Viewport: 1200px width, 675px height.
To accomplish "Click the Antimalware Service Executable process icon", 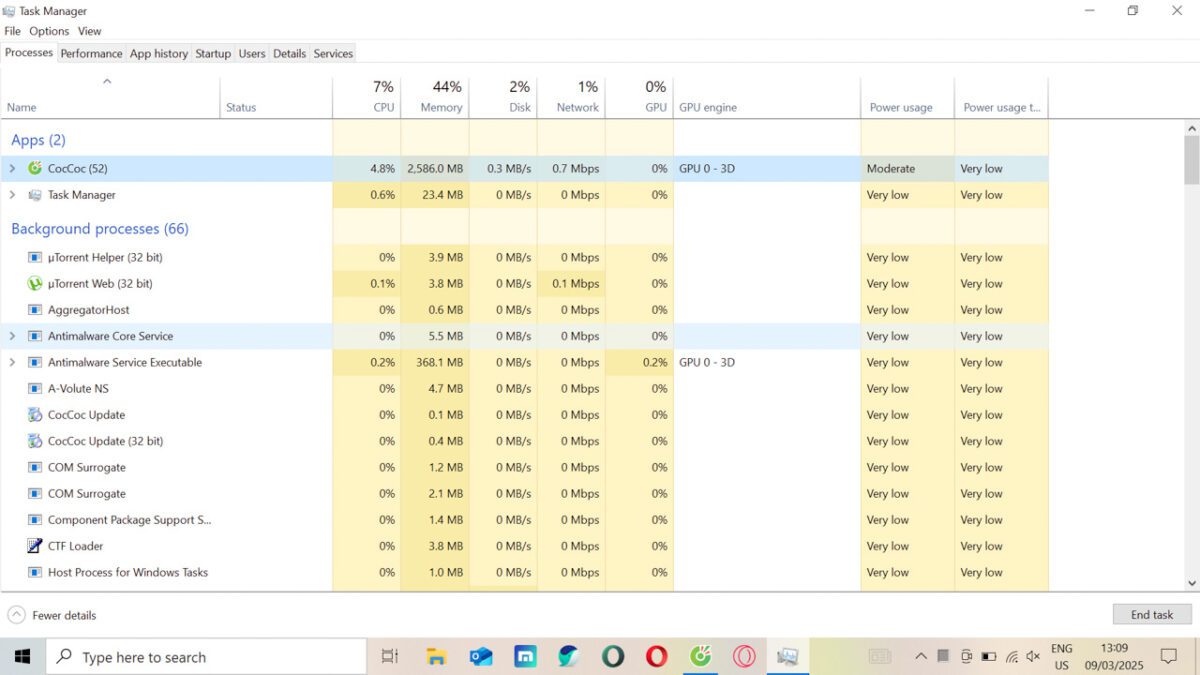I will [x=35, y=362].
